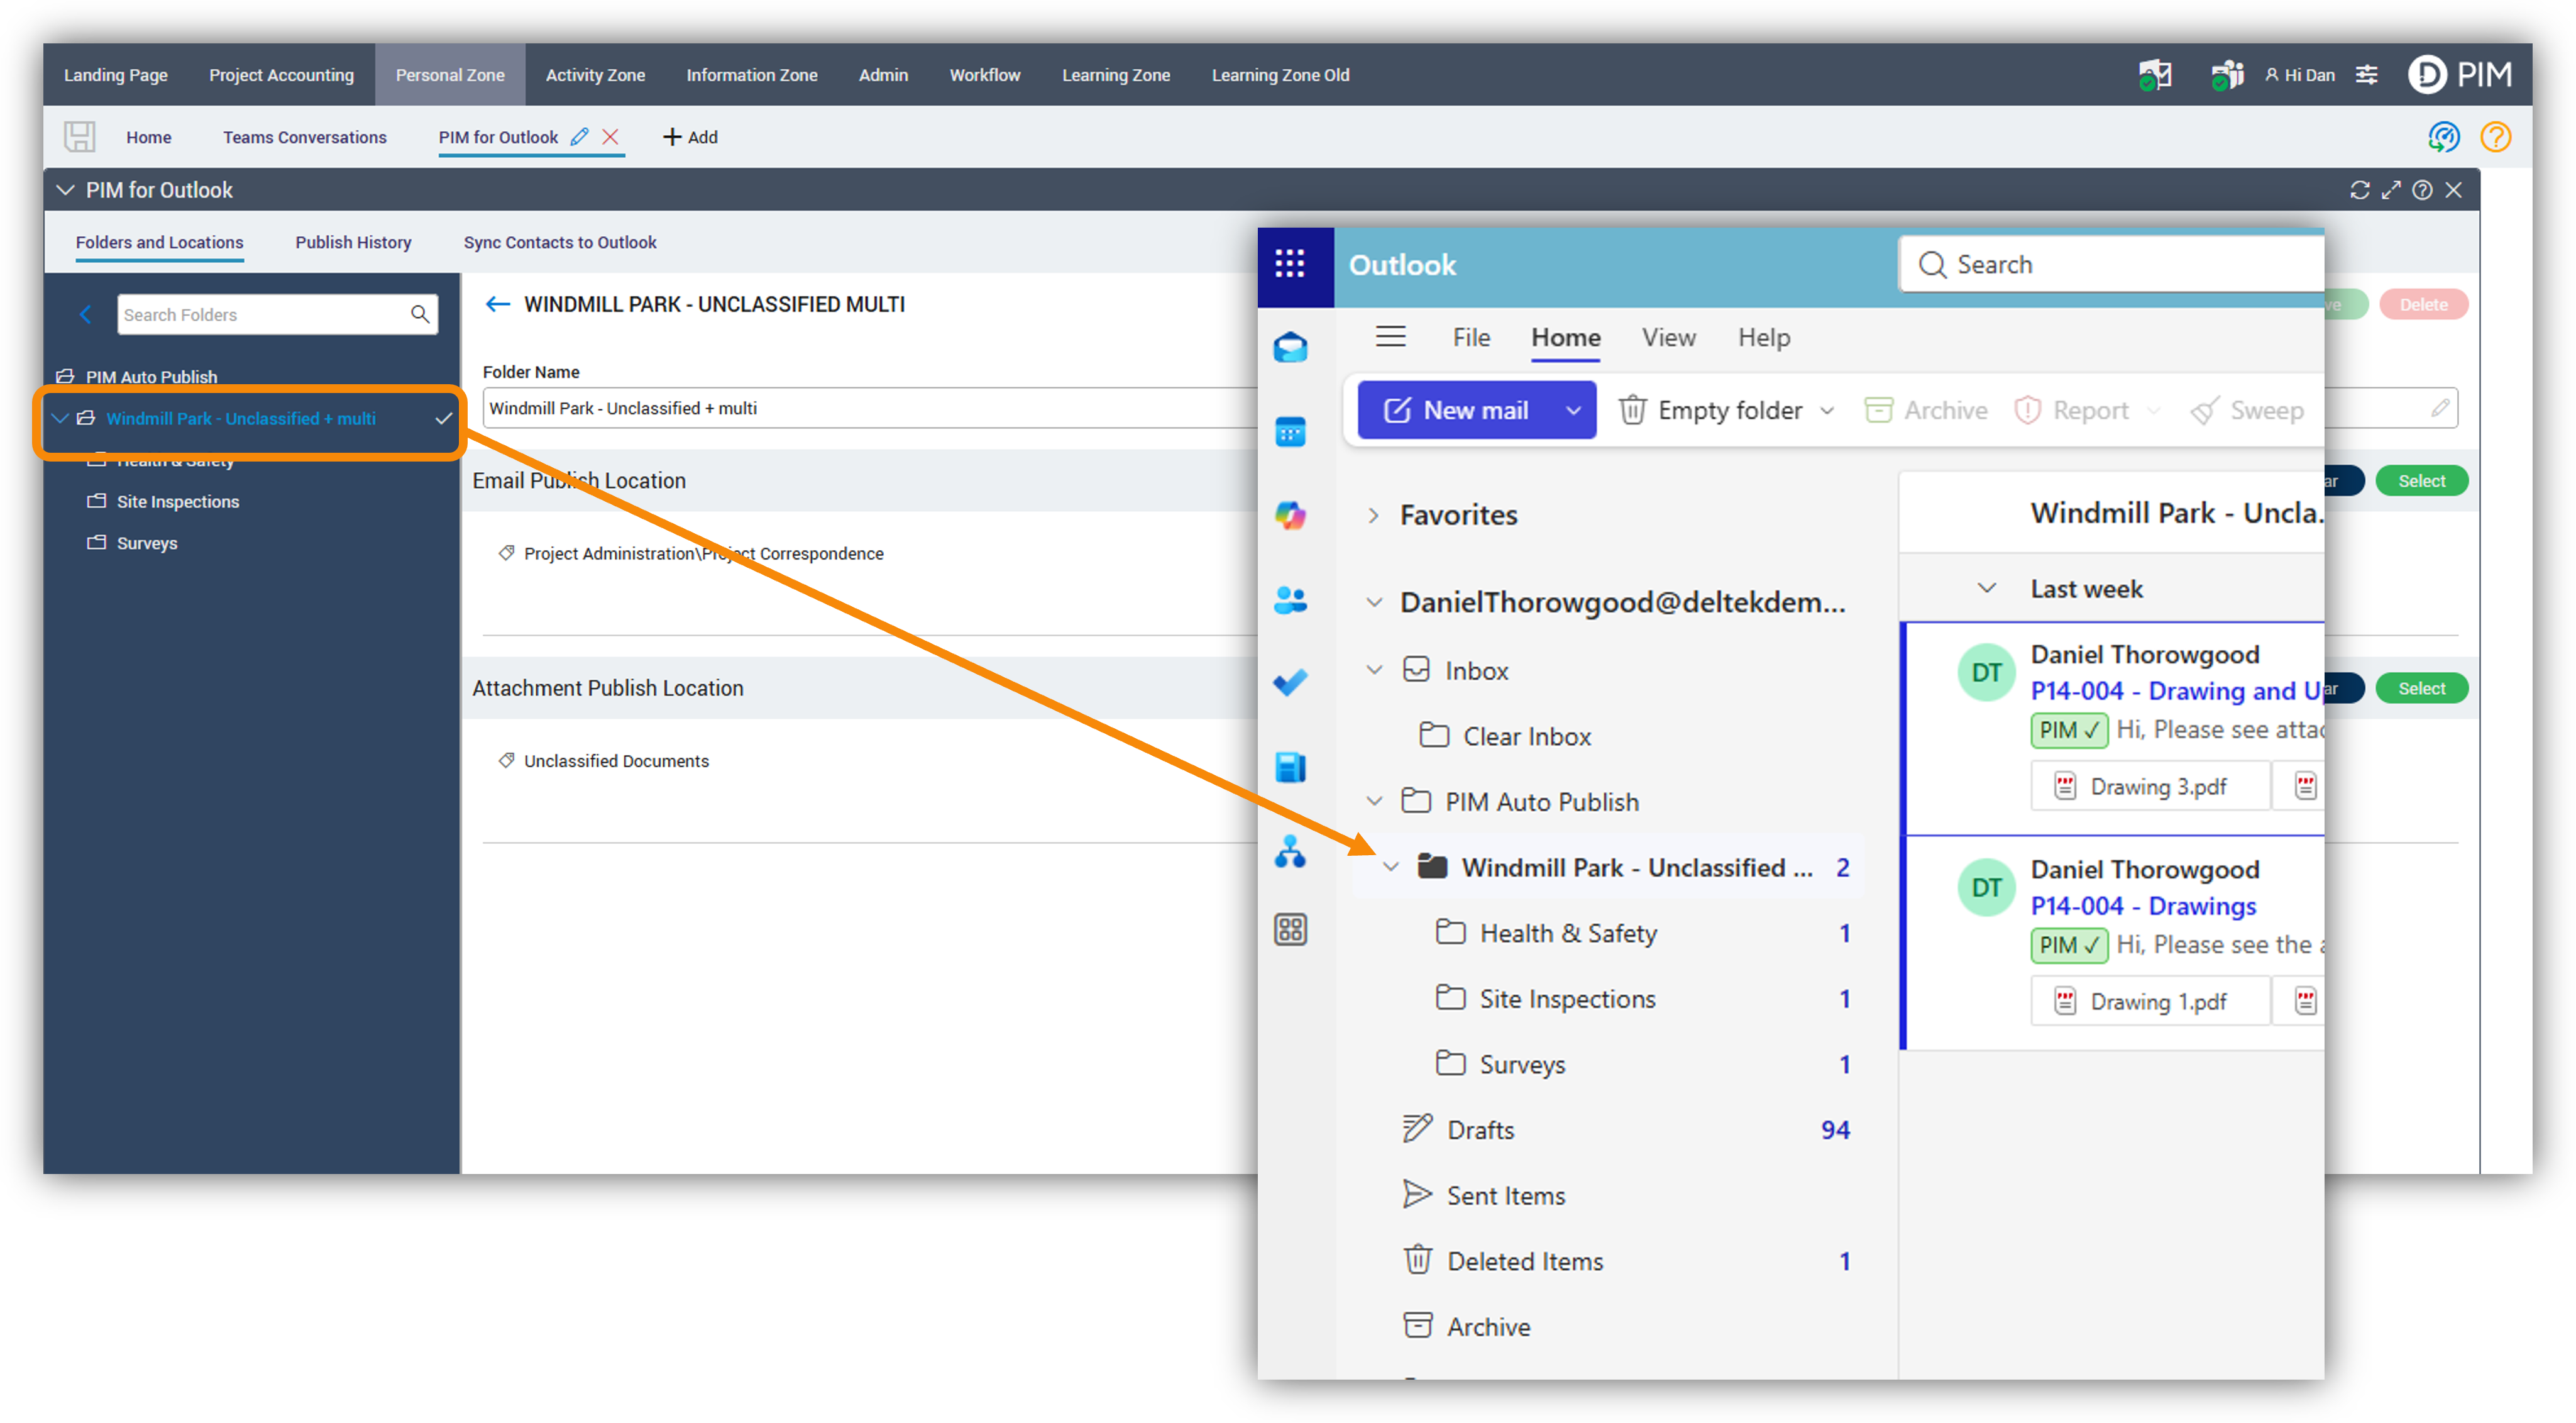The height and width of the screenshot is (1423, 2576).
Task: Open Personal Zone menu
Action: [x=450, y=75]
